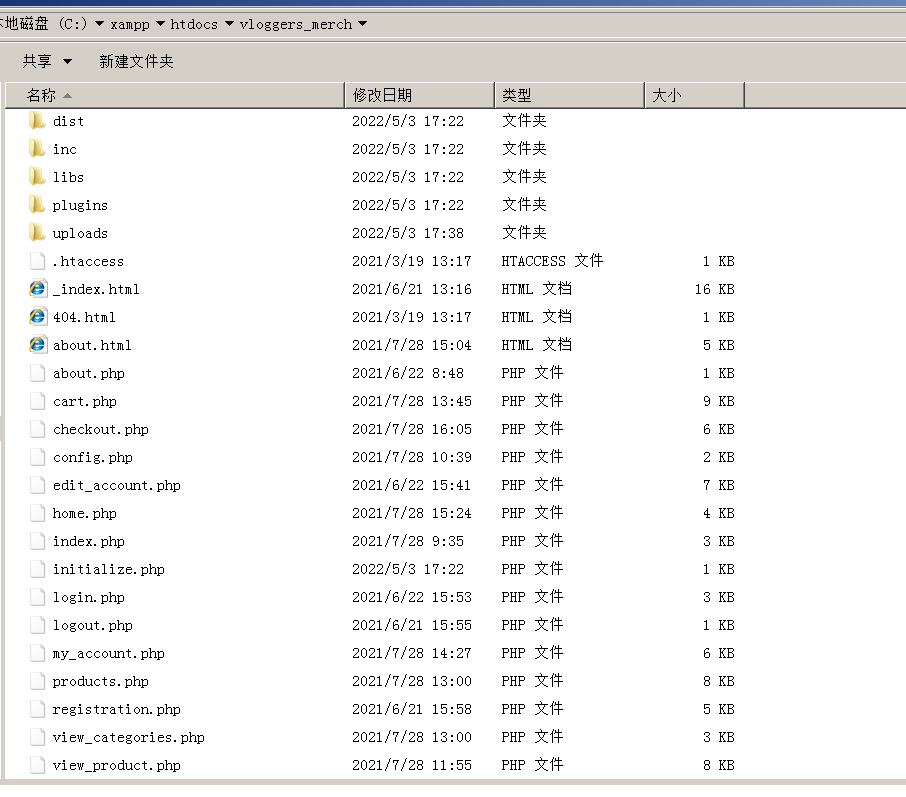
Task: Select the folder name plugins
Action: pyautogui.click(x=80, y=205)
